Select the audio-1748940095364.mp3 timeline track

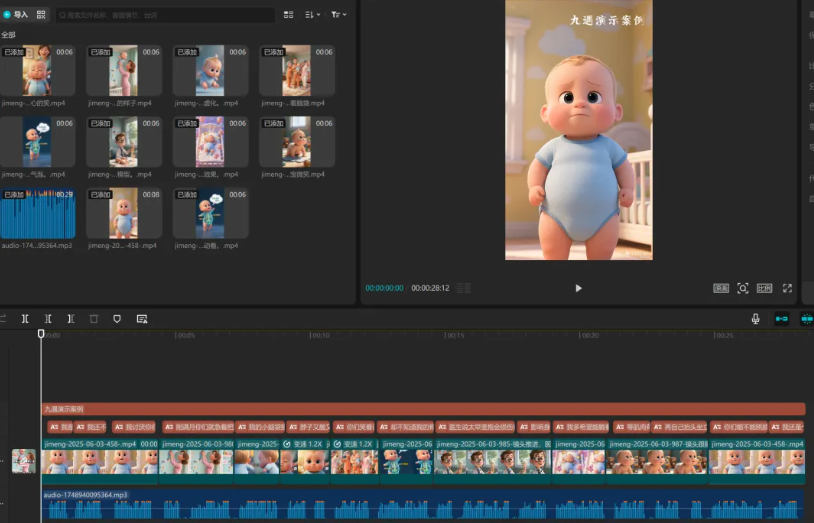(x=423, y=506)
